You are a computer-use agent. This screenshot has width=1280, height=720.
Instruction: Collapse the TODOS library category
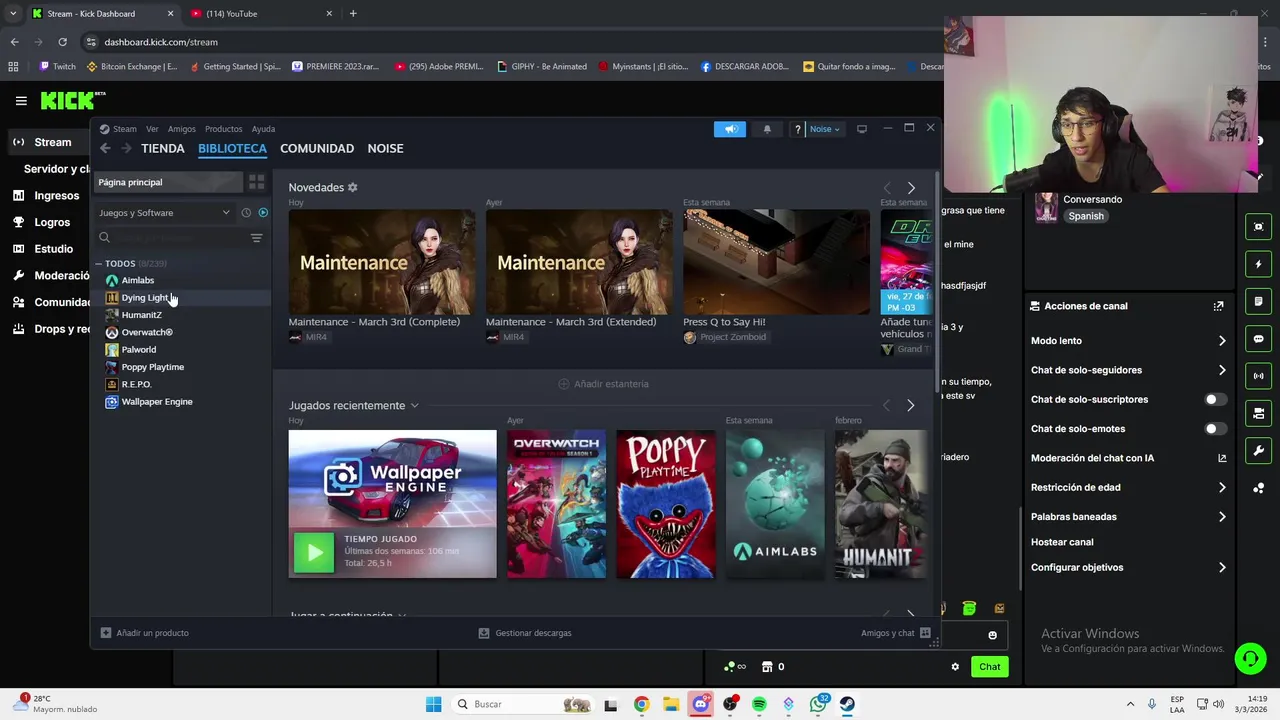[x=99, y=264]
